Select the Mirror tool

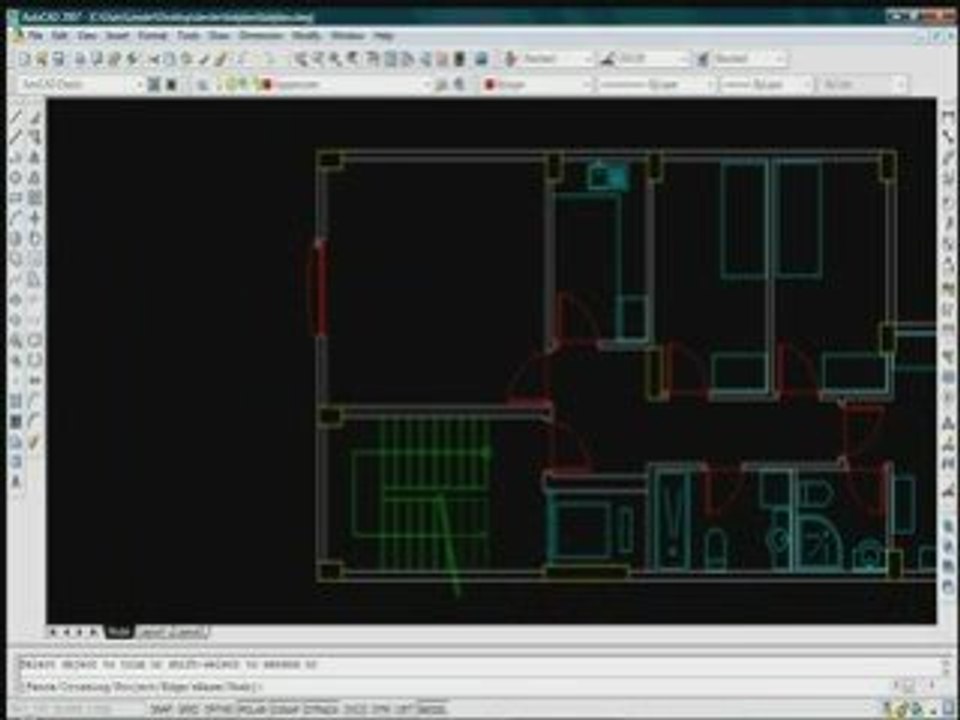tap(36, 157)
